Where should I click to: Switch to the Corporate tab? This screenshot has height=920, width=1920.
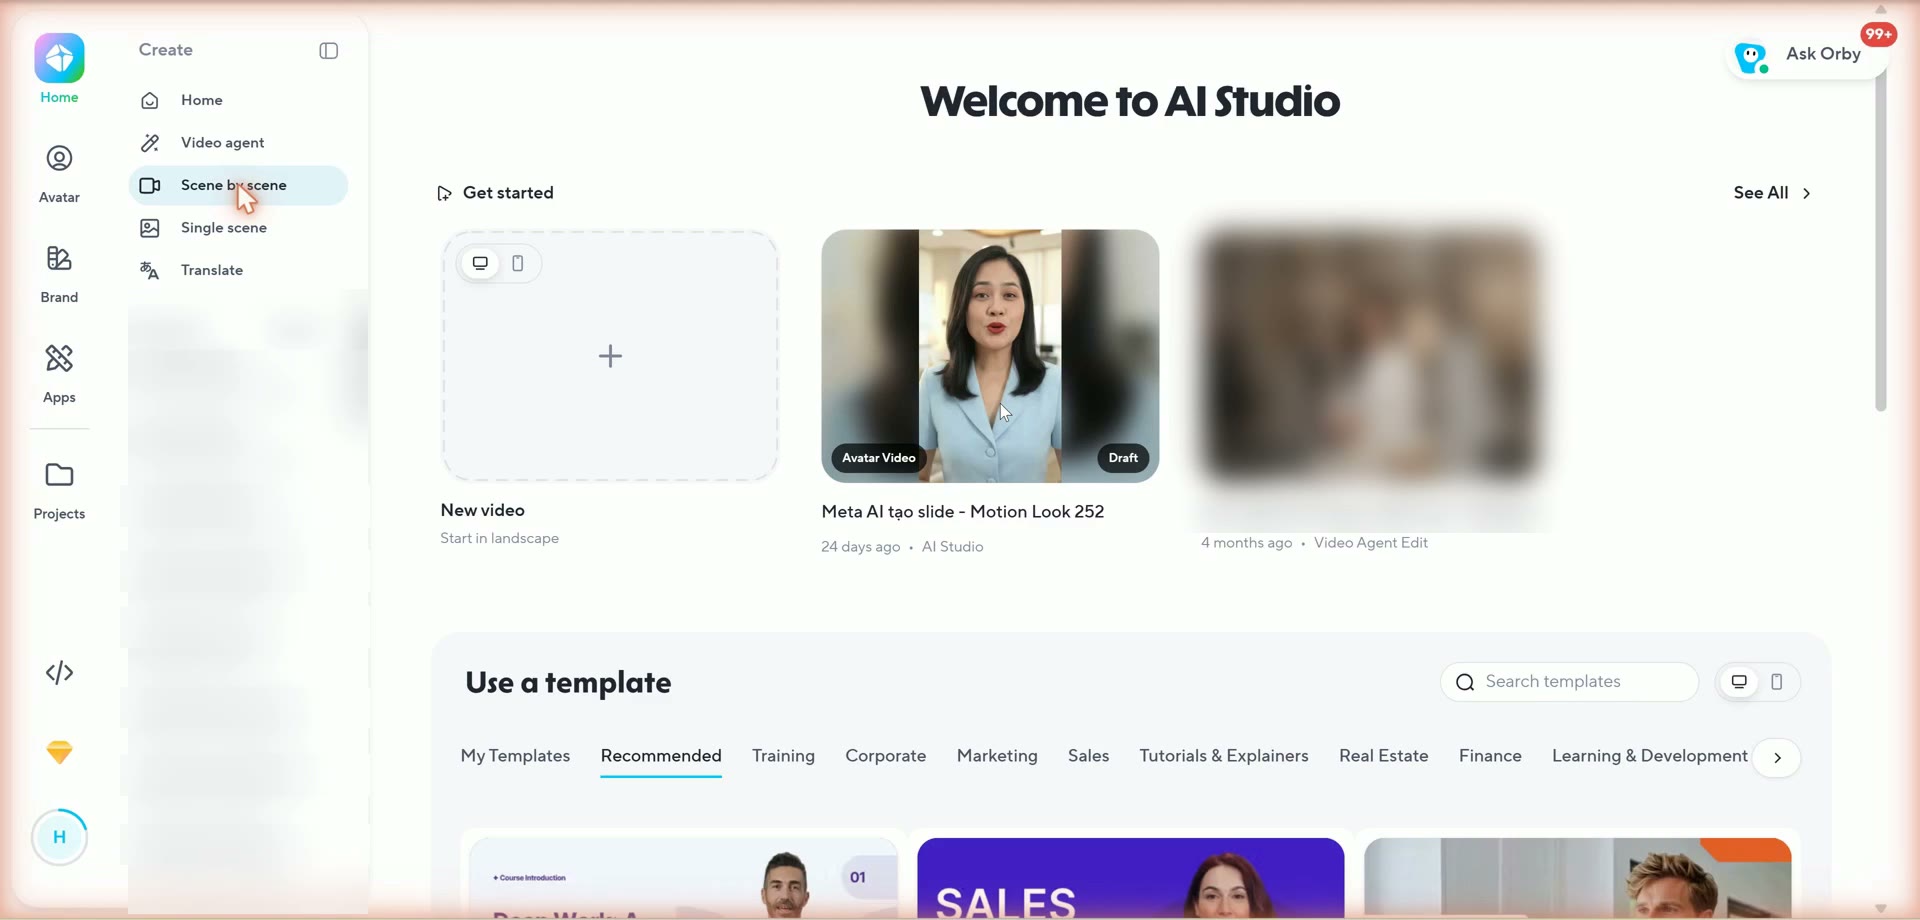885,756
